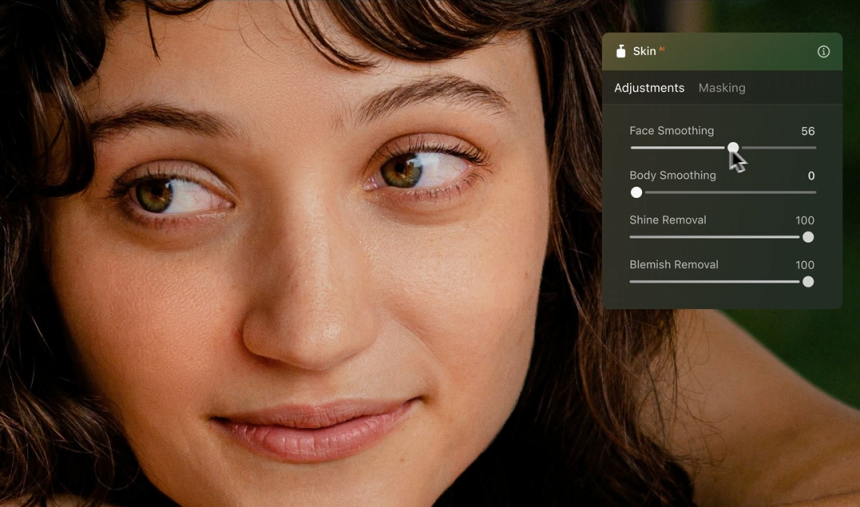The width and height of the screenshot is (860, 507).
Task: Click the Body Smoothing slider handle
Action: [636, 193]
